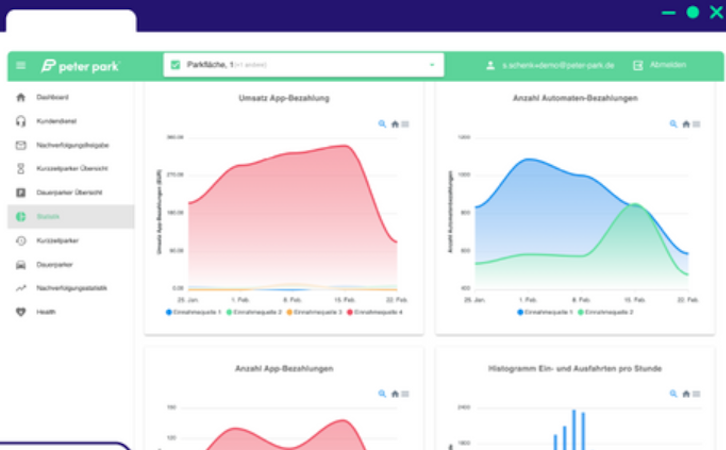Open Dauerparker in the sidebar
The width and height of the screenshot is (726, 450).
[55, 265]
